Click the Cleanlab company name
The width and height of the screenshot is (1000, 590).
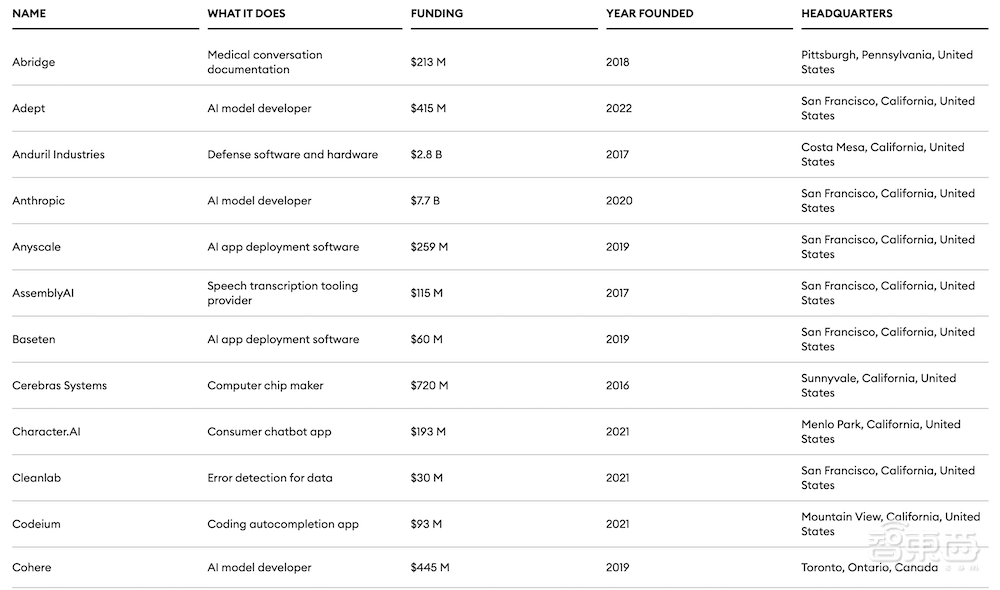coord(36,478)
